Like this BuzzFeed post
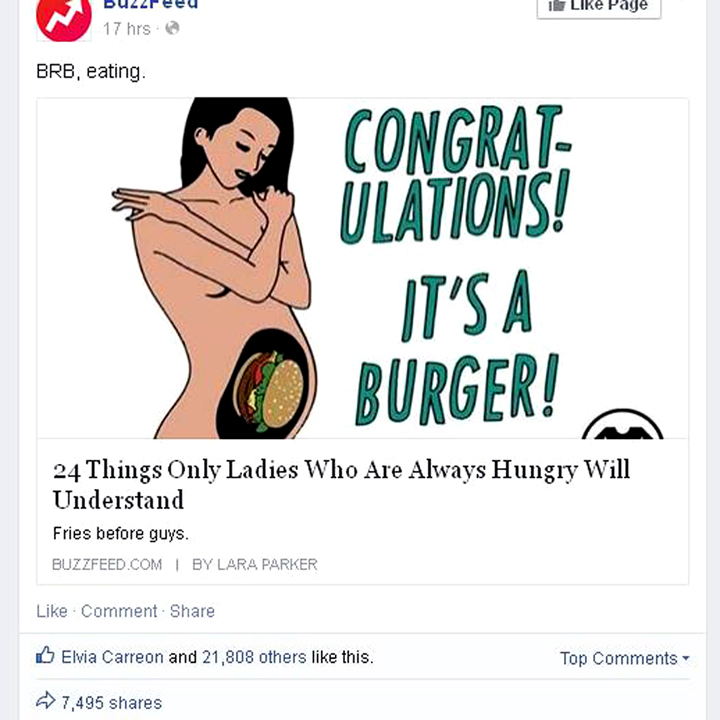This screenshot has height=720, width=720. [51, 611]
